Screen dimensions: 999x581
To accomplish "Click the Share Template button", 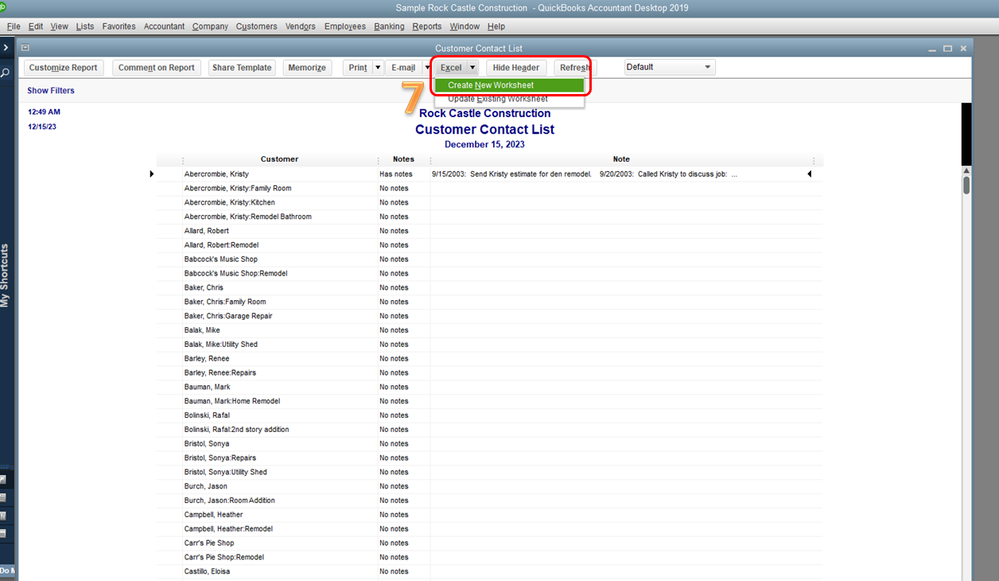I will click(241, 68).
